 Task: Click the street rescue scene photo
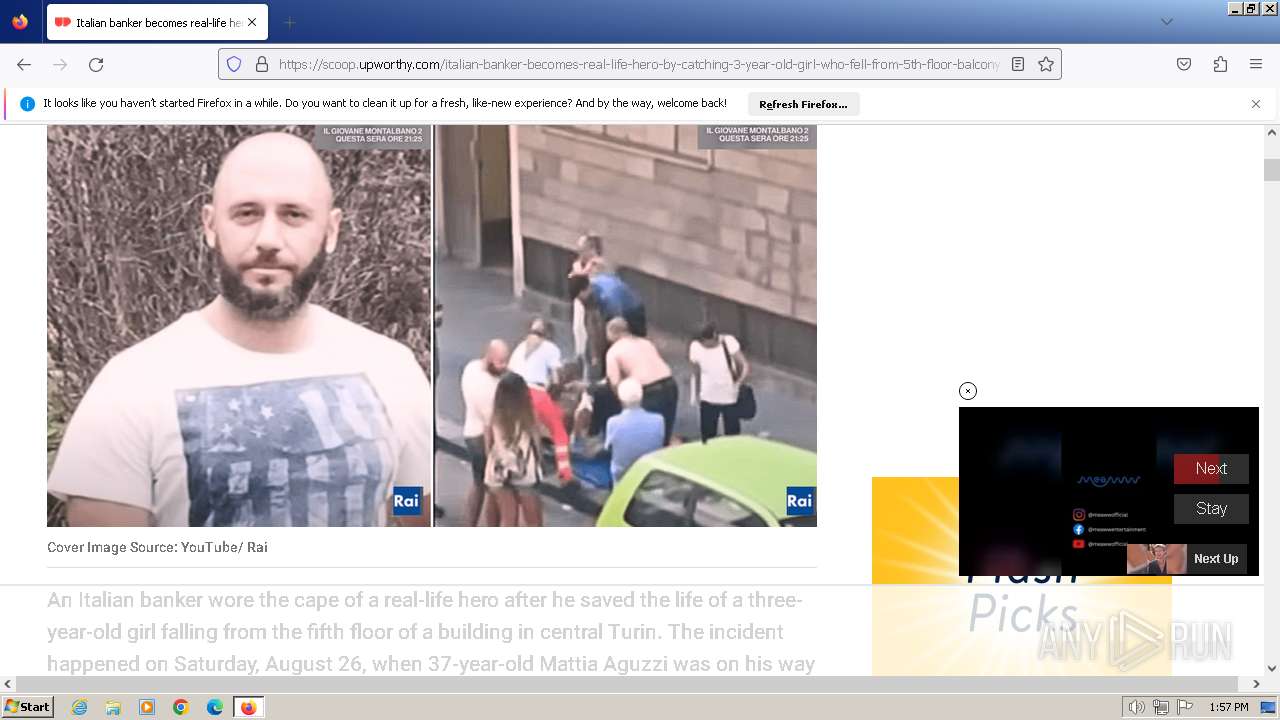pos(626,325)
